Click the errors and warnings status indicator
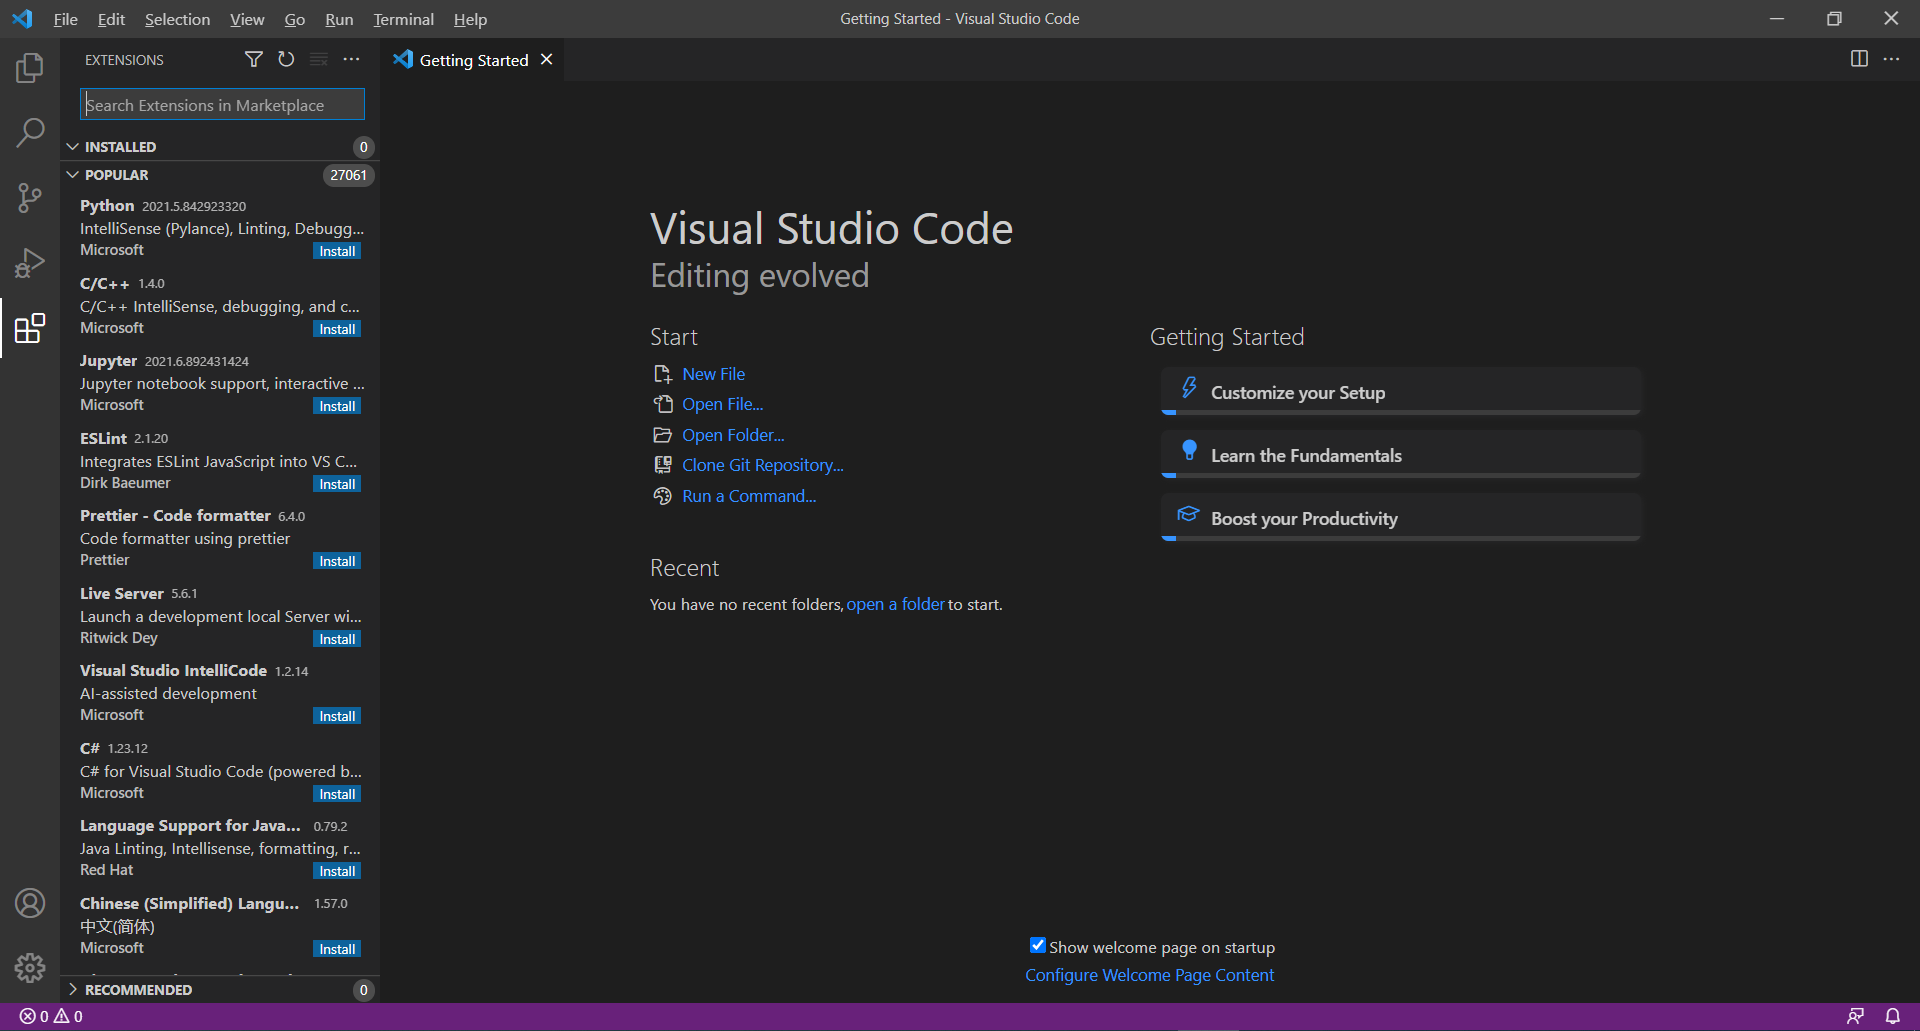Viewport: 1920px width, 1031px height. 51,1016
